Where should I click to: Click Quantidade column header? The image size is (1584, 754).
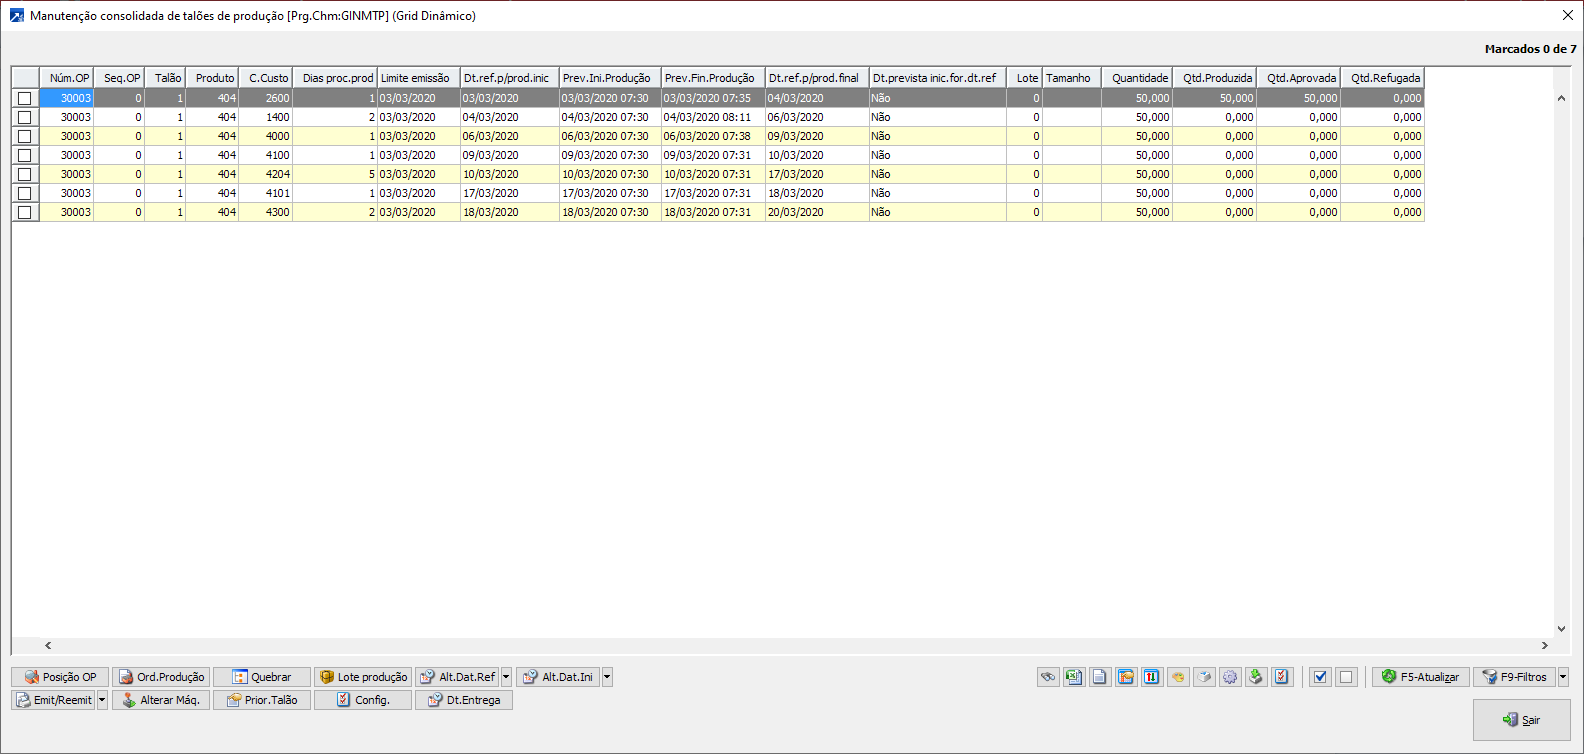tap(1137, 78)
